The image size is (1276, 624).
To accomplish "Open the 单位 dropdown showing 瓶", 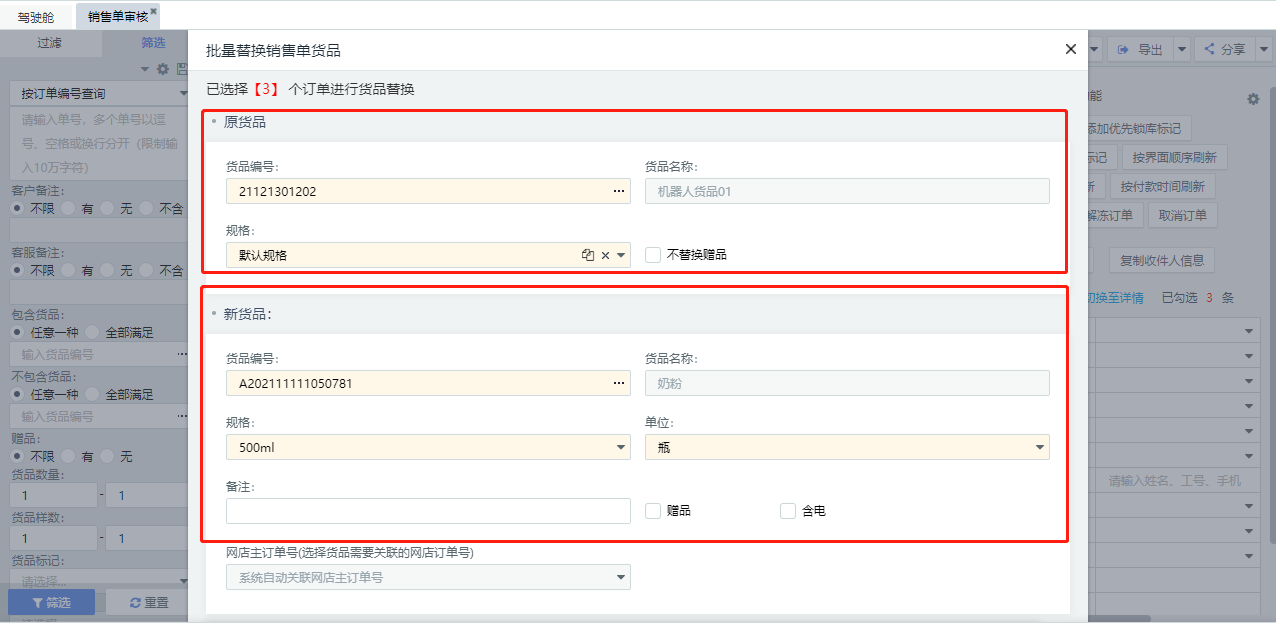I will pyautogui.click(x=1040, y=448).
